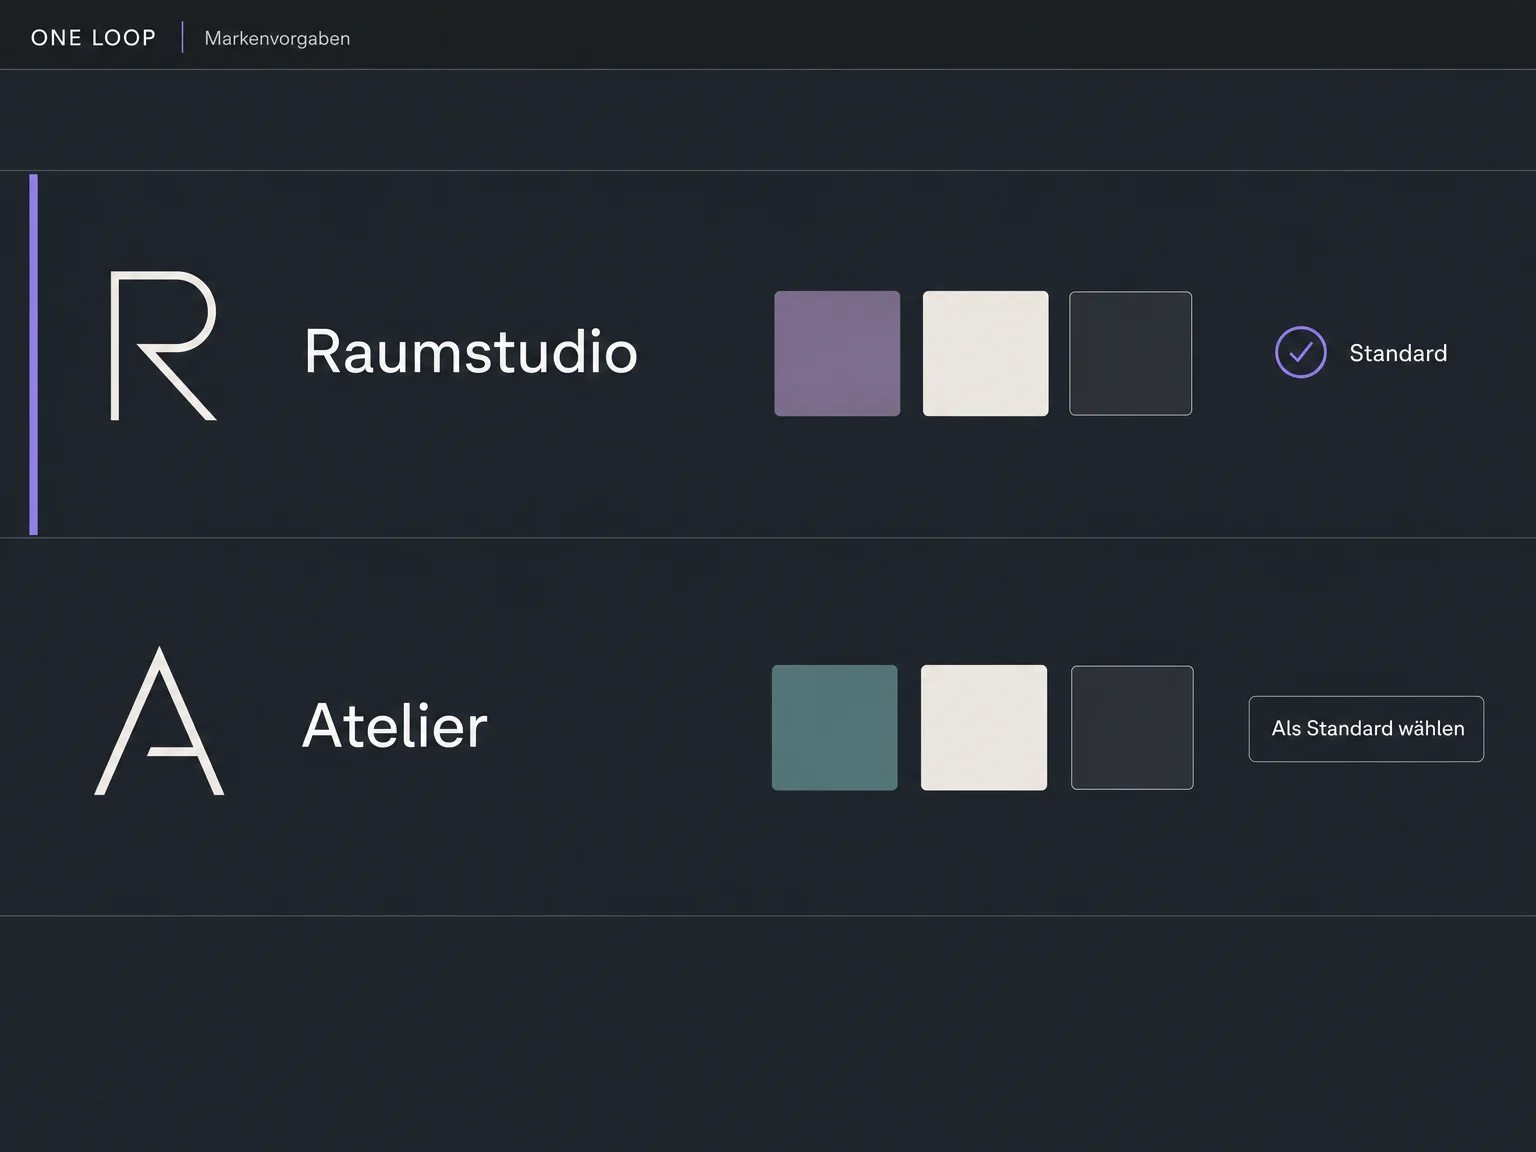
Task: Toggle the Standard checkmark for Raumstudio
Action: coord(1300,352)
